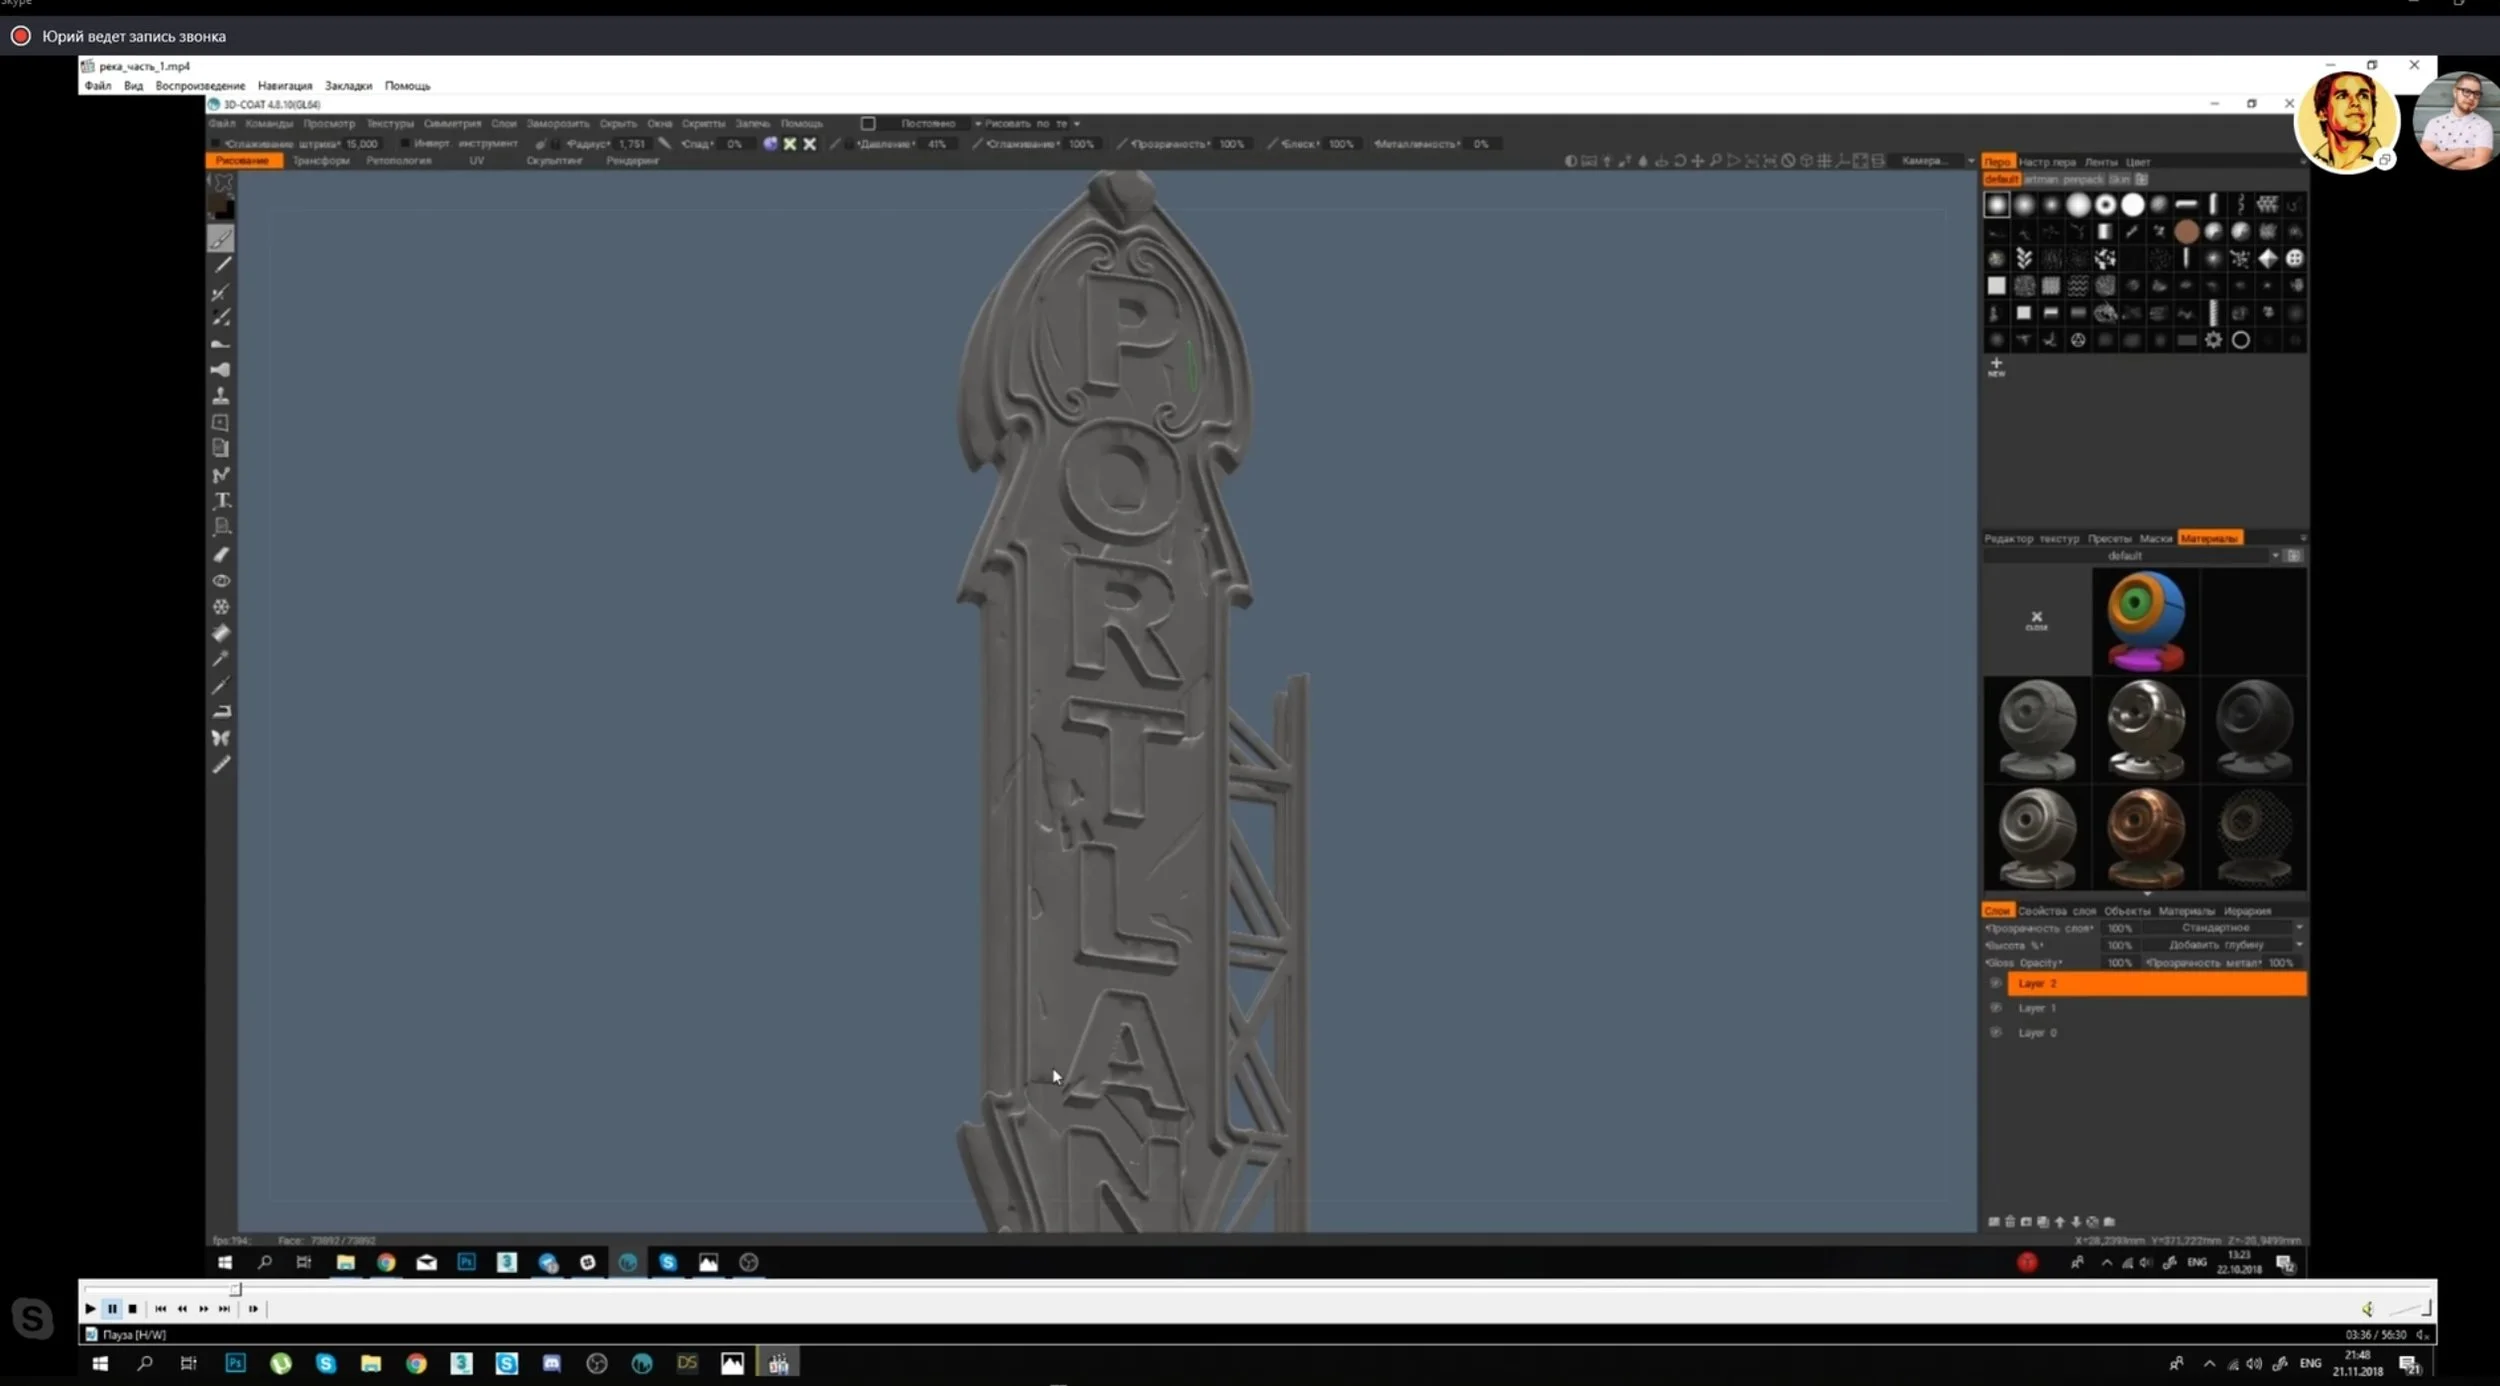Select the brush paint tool in left toolbar
The height and width of the screenshot is (1386, 2500).
point(221,238)
